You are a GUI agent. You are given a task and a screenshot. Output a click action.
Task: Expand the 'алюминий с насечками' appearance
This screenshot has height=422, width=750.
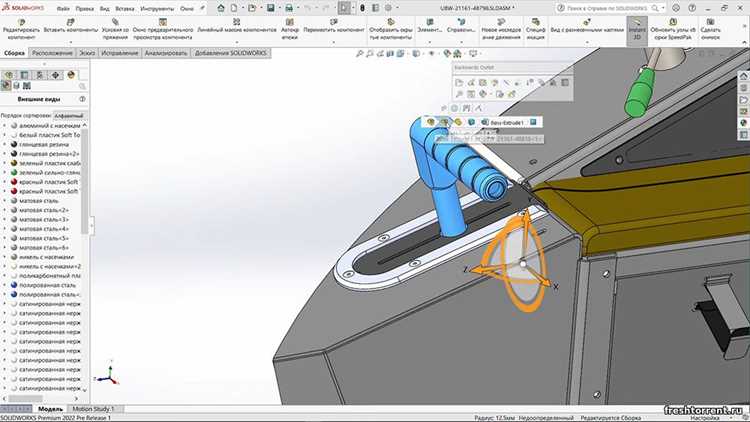5,125
